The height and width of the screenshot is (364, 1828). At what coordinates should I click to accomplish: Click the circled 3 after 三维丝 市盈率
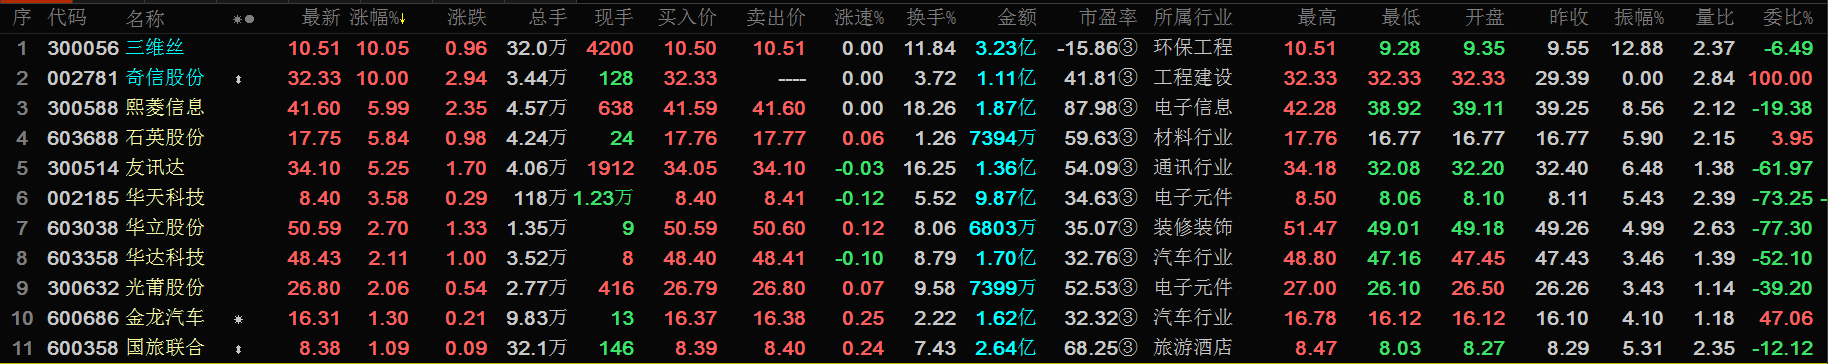click(1128, 48)
